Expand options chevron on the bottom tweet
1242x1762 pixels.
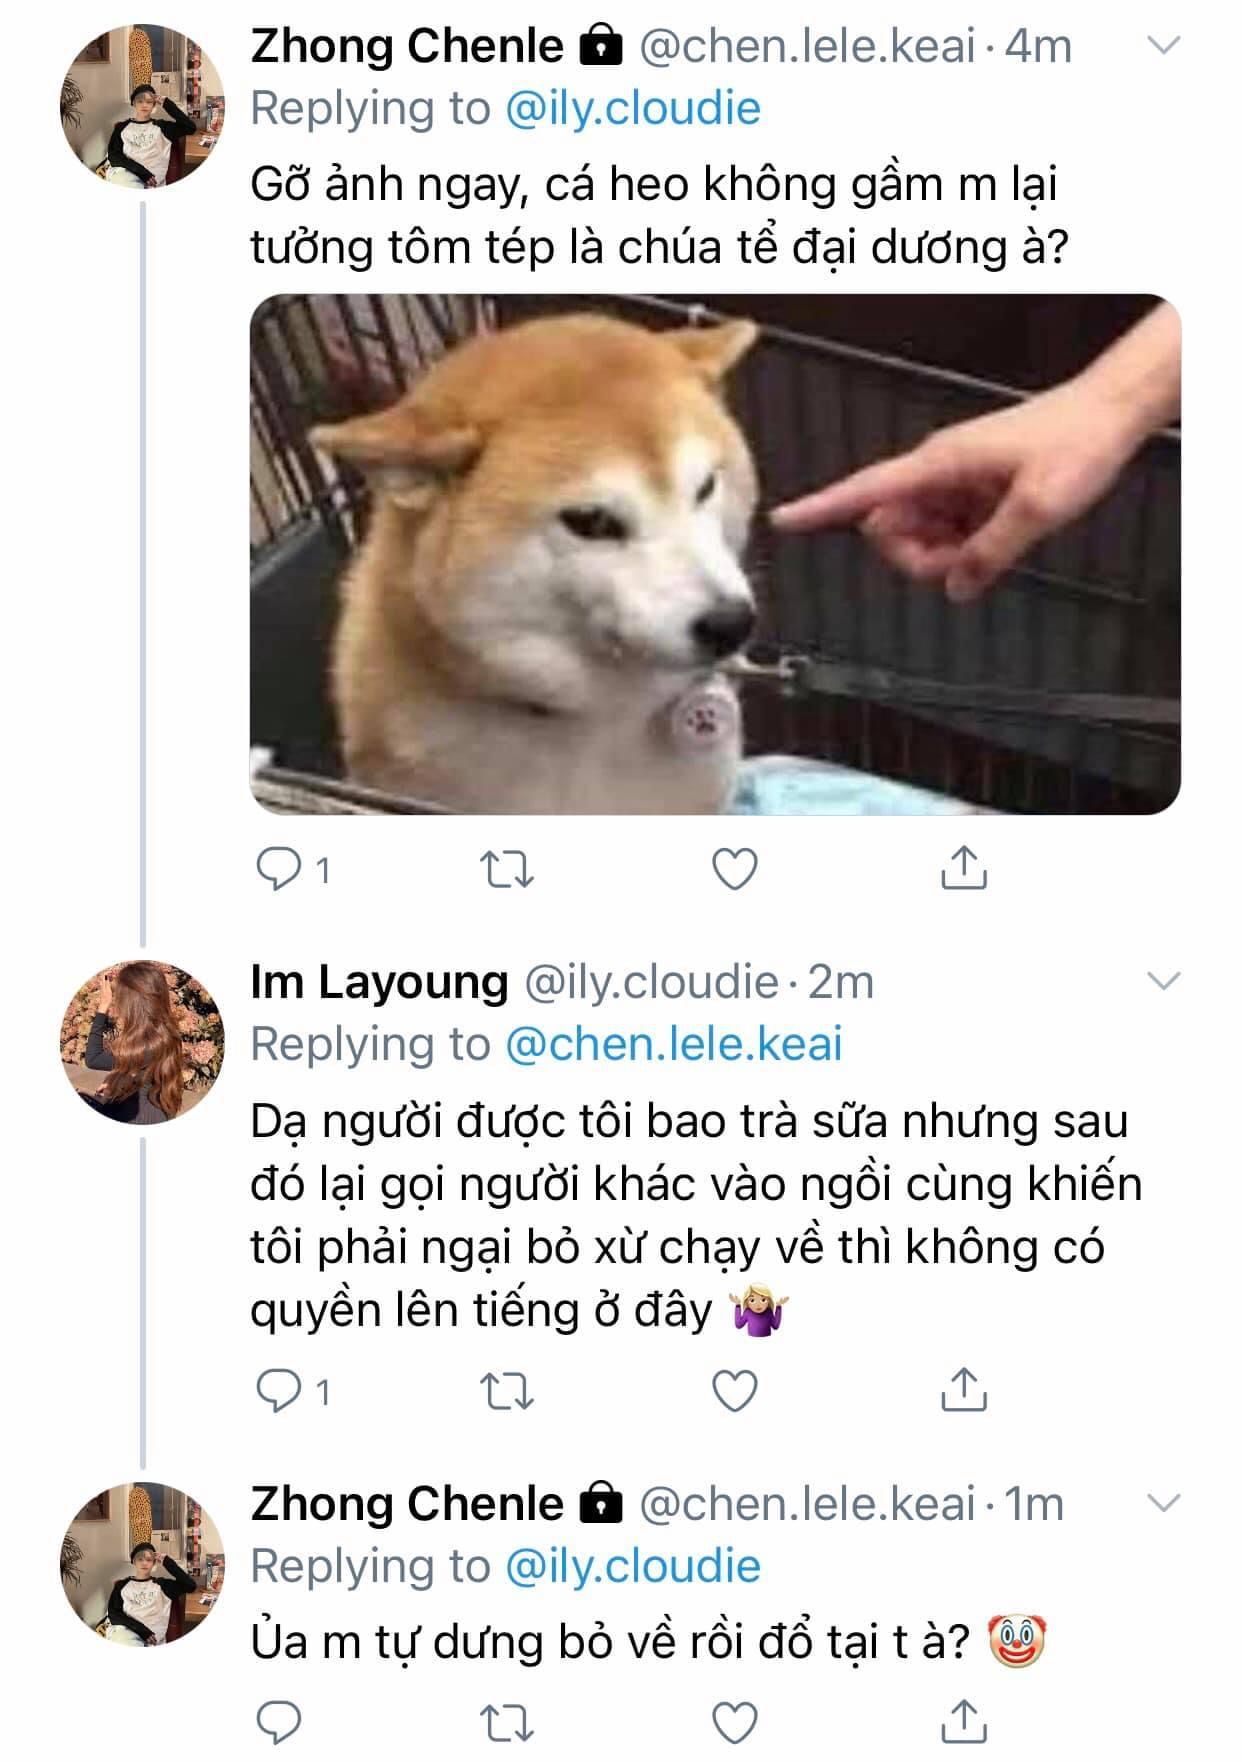[1163, 1503]
